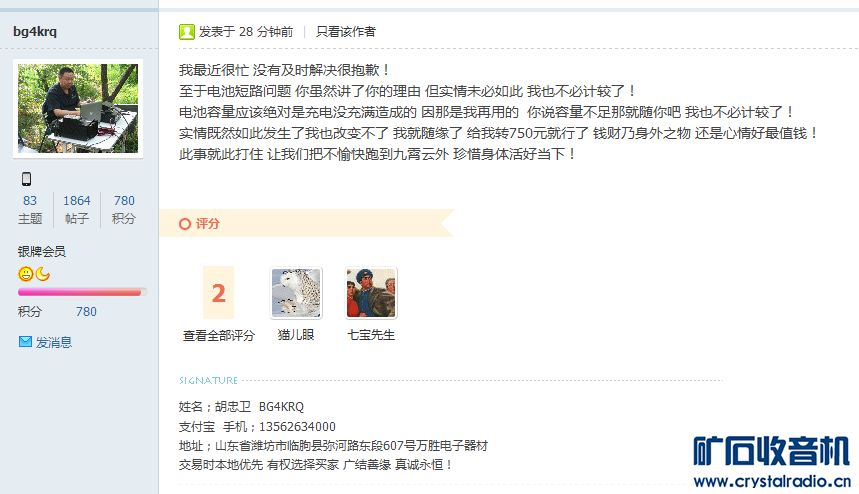Click the smiley face rank icon
Image resolution: width=859 pixels, height=494 pixels.
[26, 274]
